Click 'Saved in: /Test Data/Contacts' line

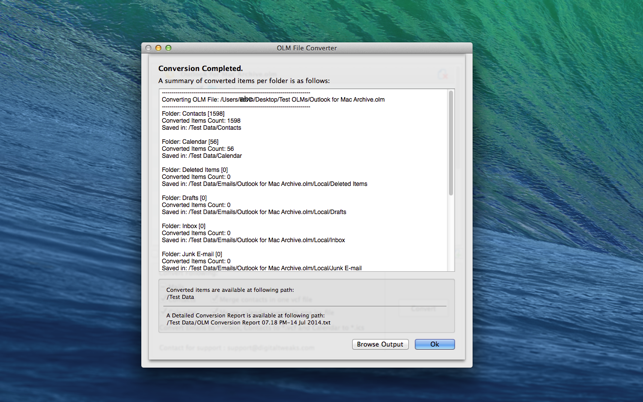click(x=201, y=128)
